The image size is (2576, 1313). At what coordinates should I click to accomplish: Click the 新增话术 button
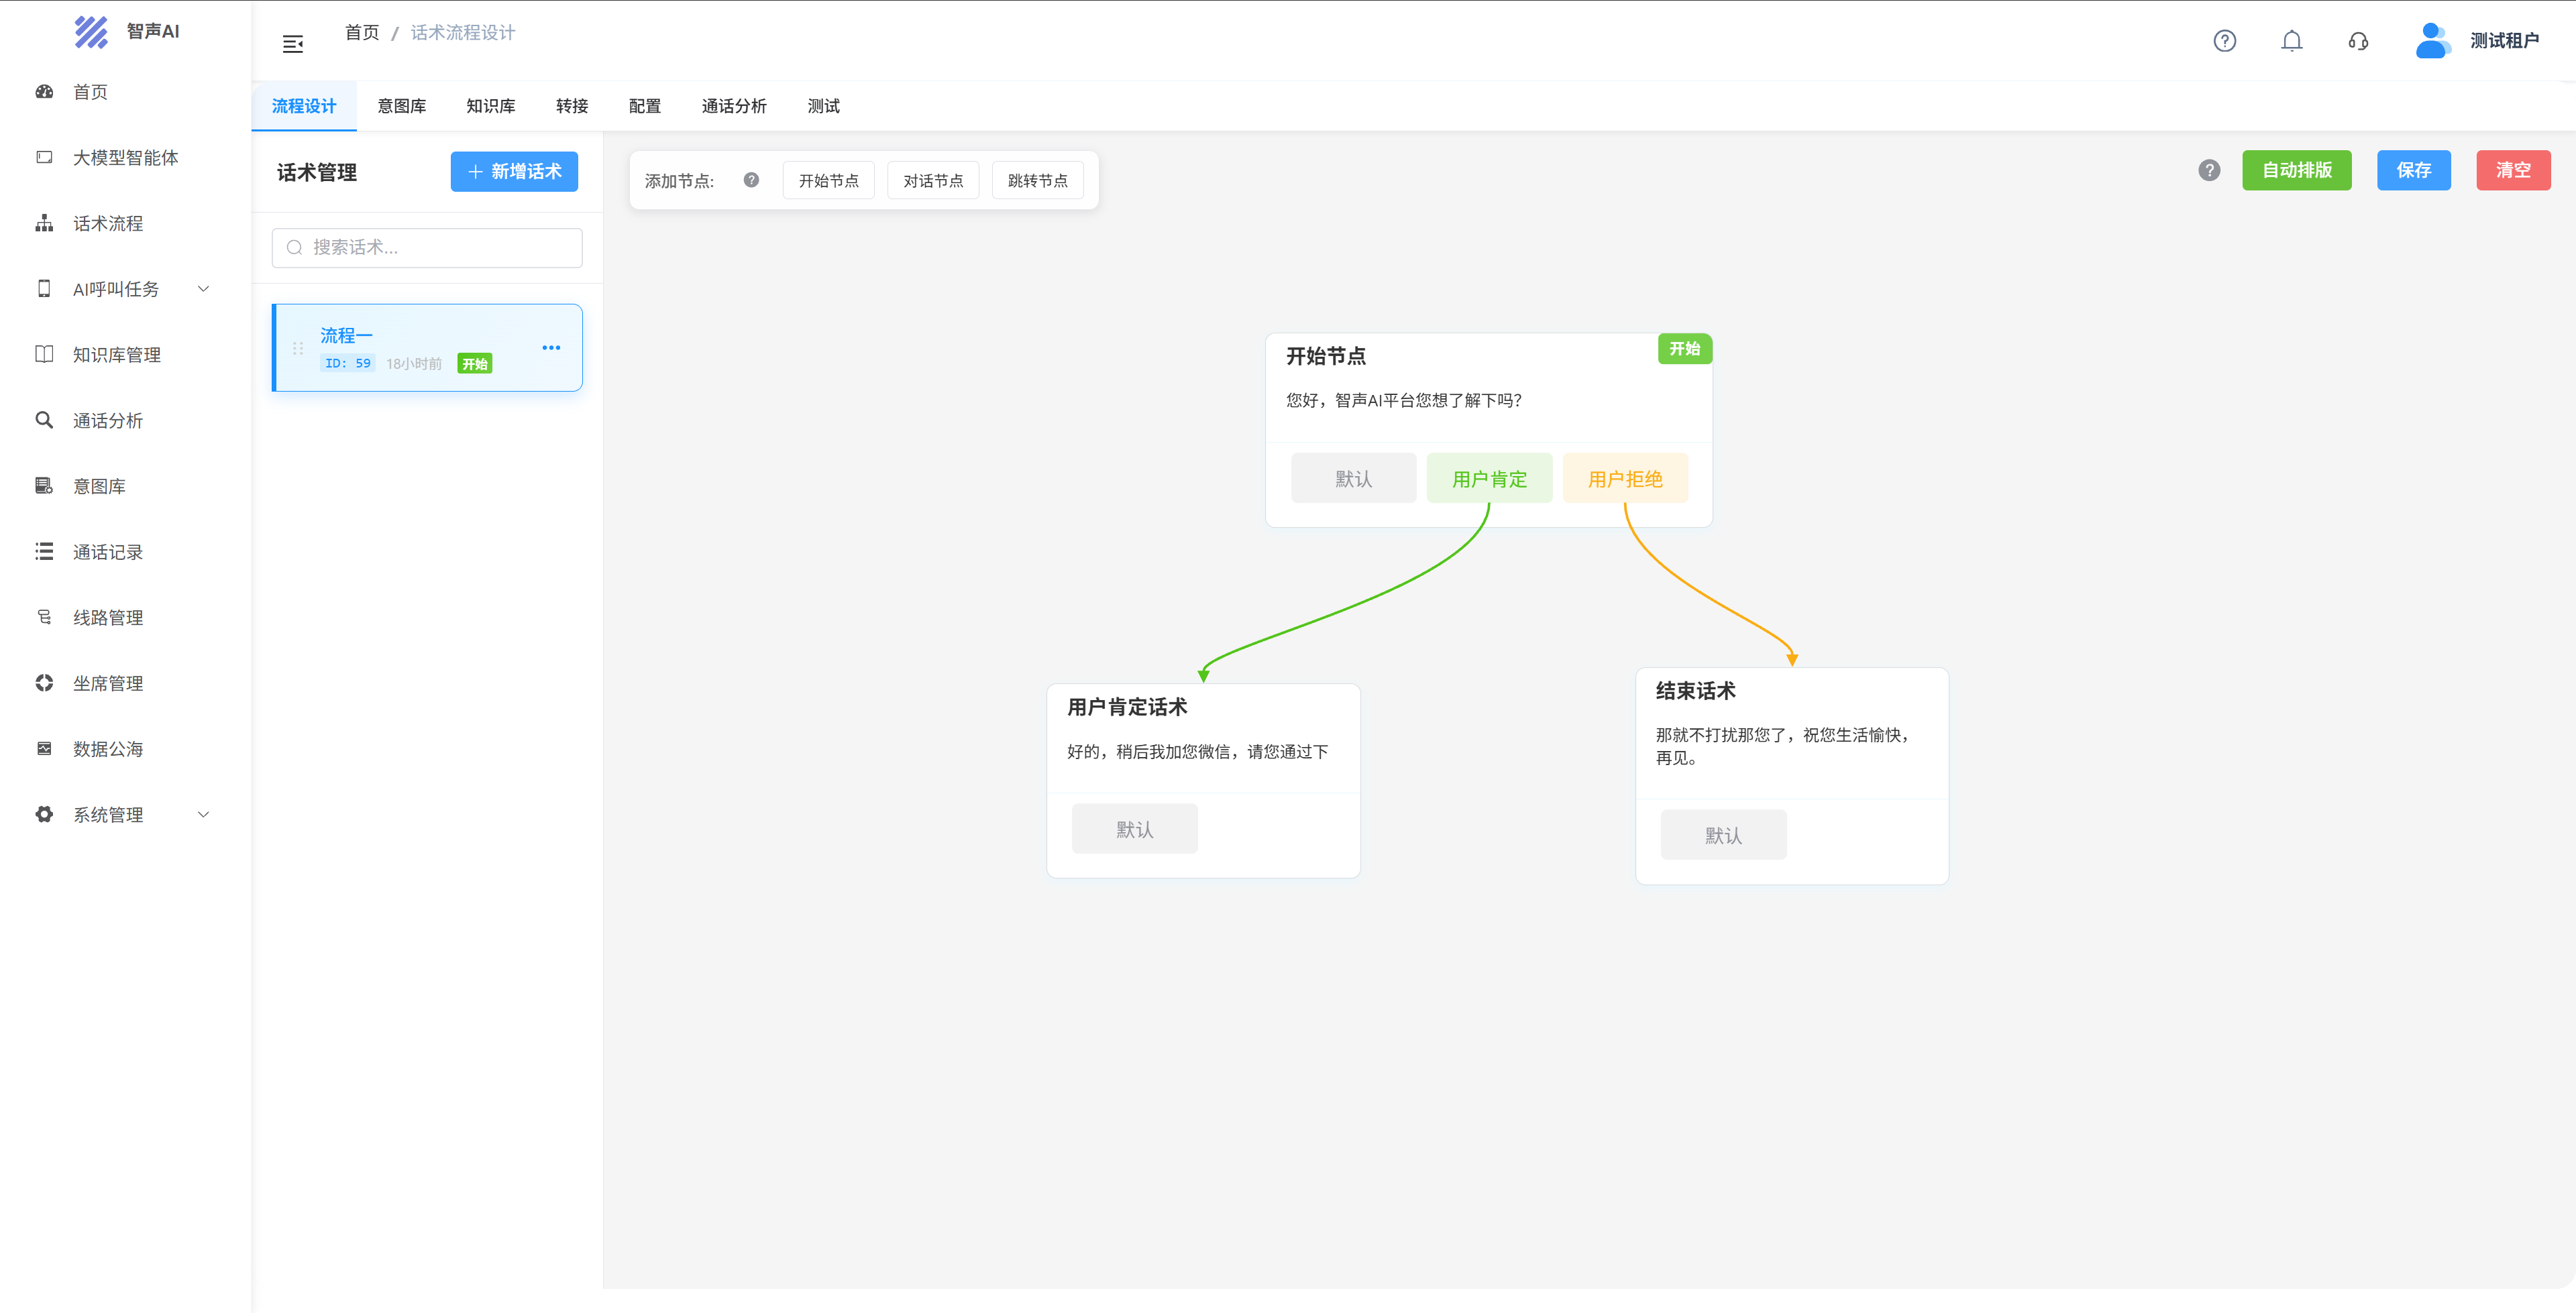click(x=514, y=172)
